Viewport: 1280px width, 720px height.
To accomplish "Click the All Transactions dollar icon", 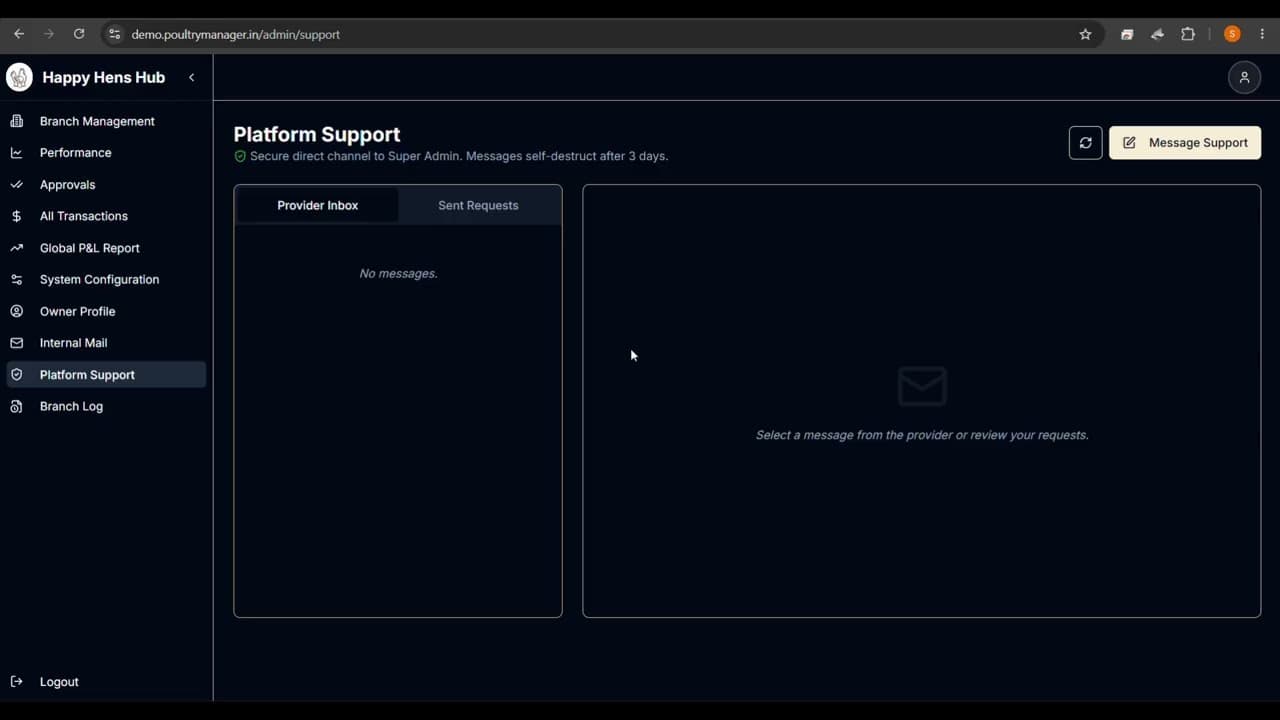I will tap(16, 216).
